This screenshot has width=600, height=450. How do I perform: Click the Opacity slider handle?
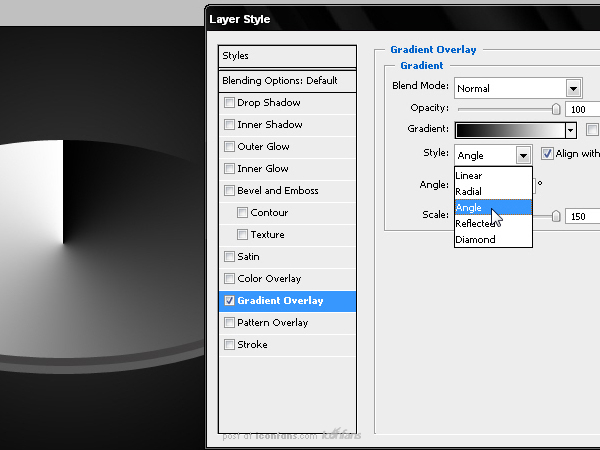coord(556,109)
